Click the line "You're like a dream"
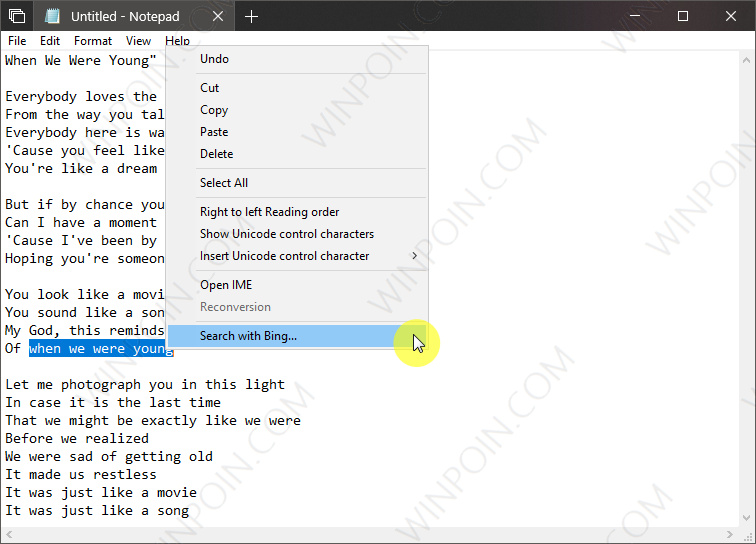Image resolution: width=756 pixels, height=544 pixels. coord(81,168)
